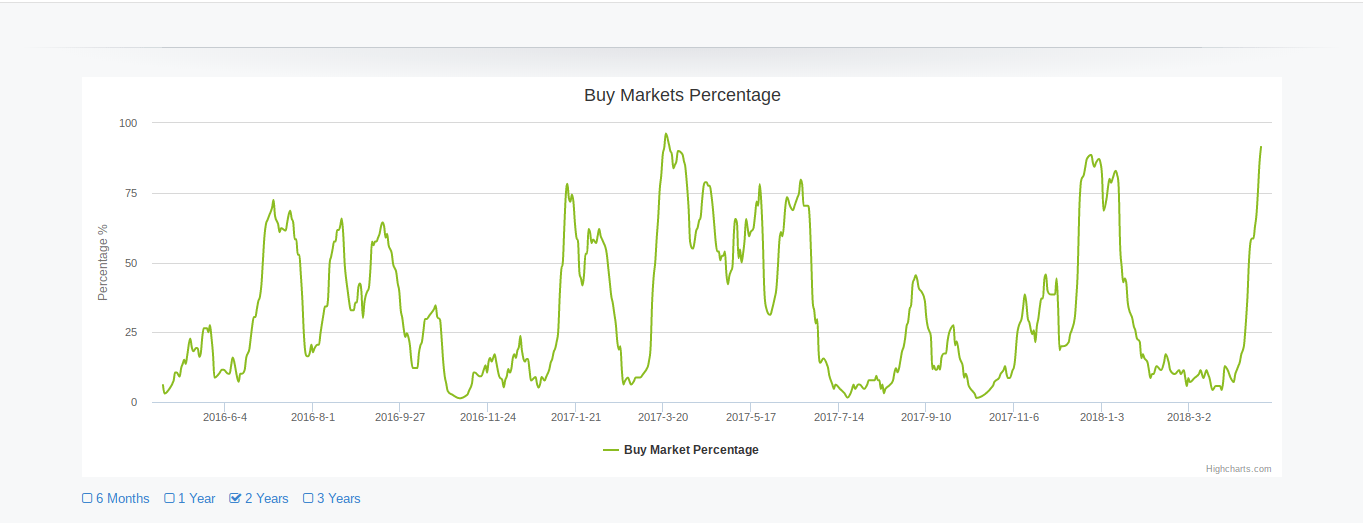Enable the 6 Months checkbox
The width and height of the screenshot is (1363, 523).
click(x=87, y=498)
